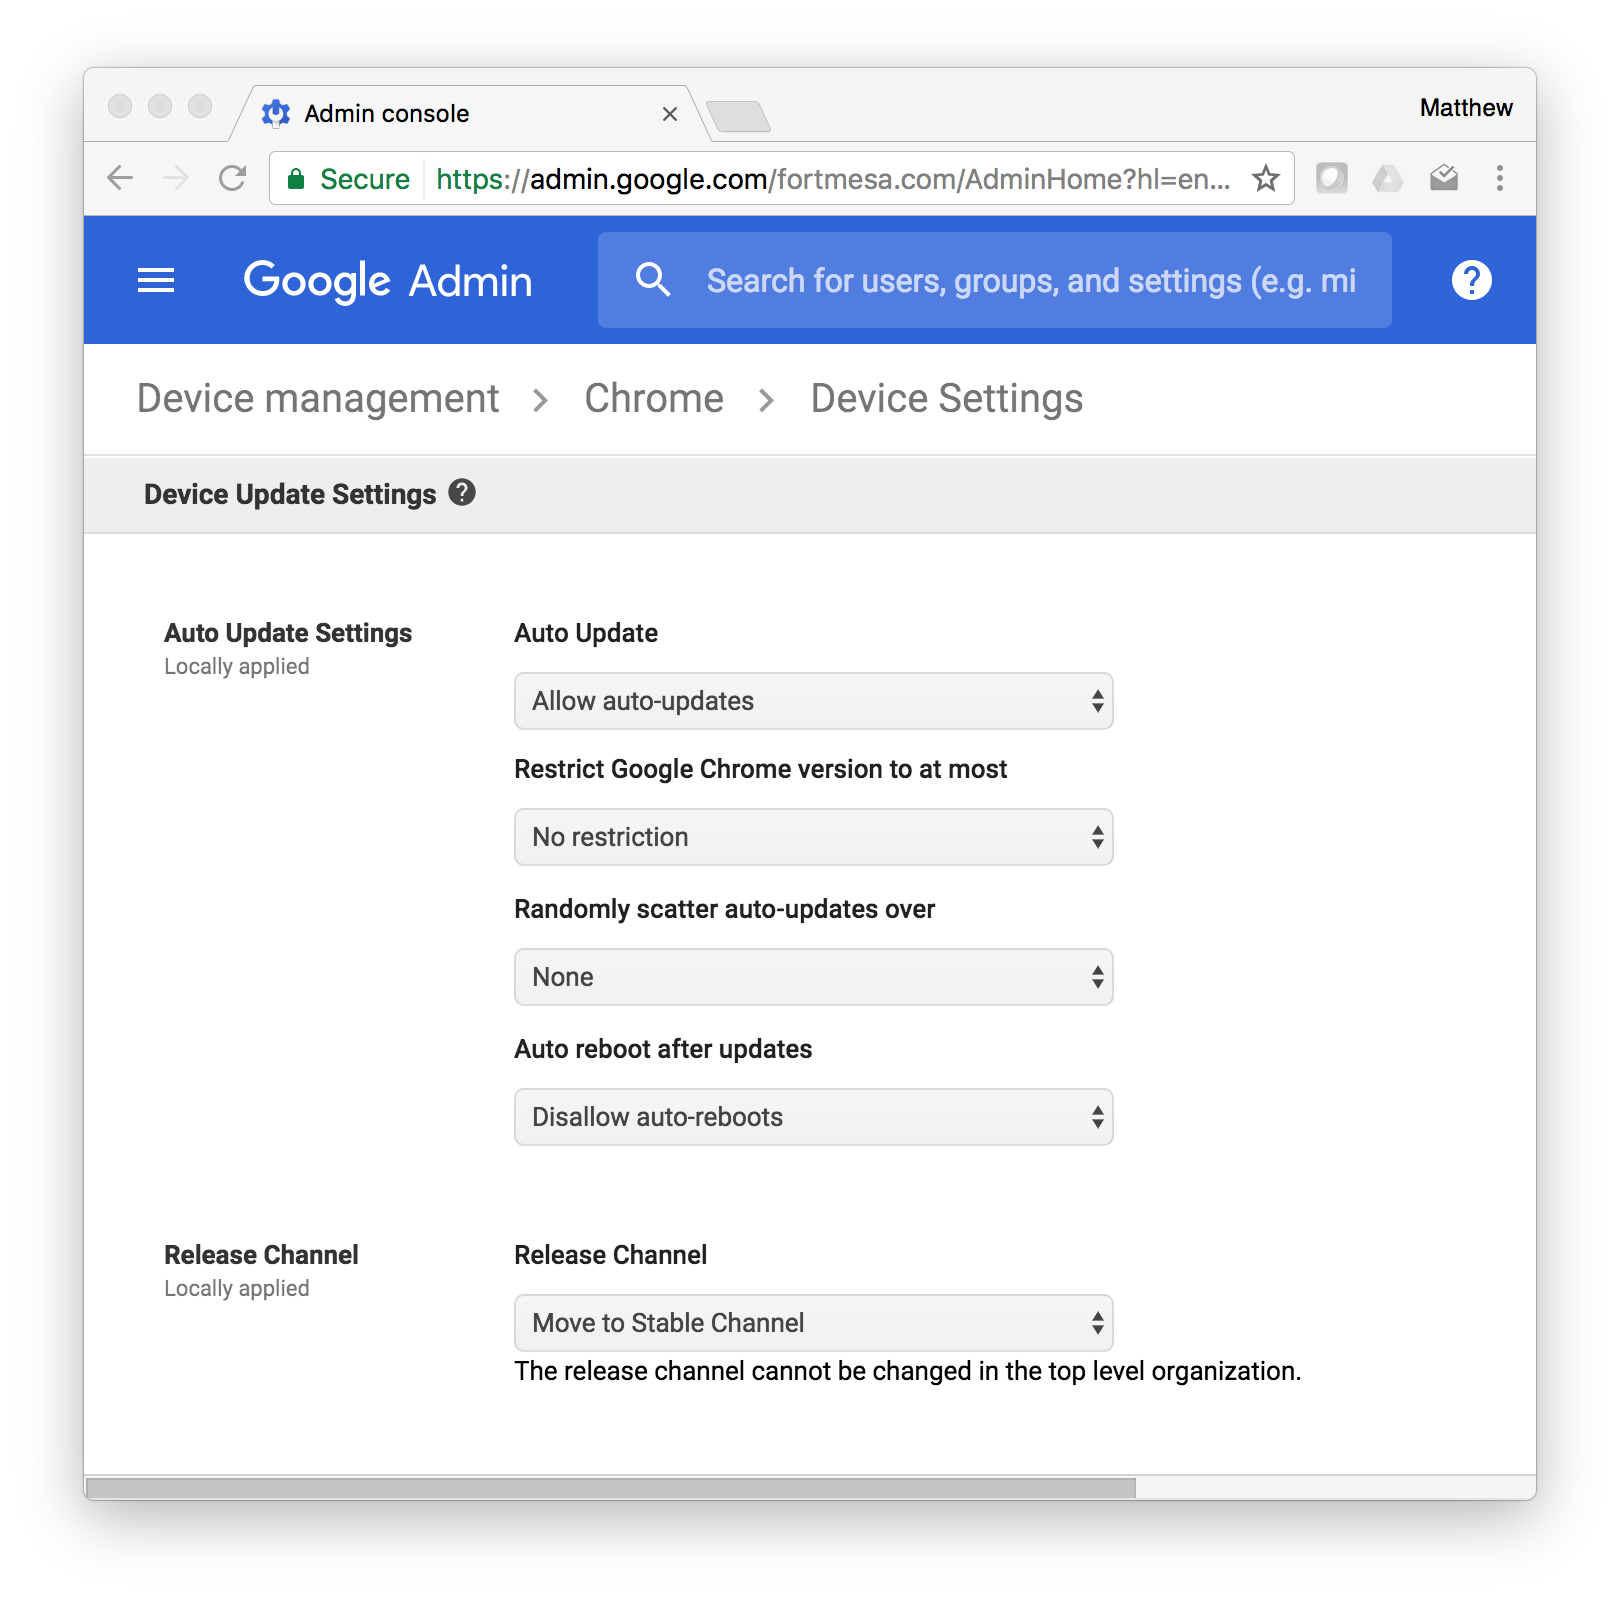Click the address bar URL
1620x1600 pixels.
point(832,179)
